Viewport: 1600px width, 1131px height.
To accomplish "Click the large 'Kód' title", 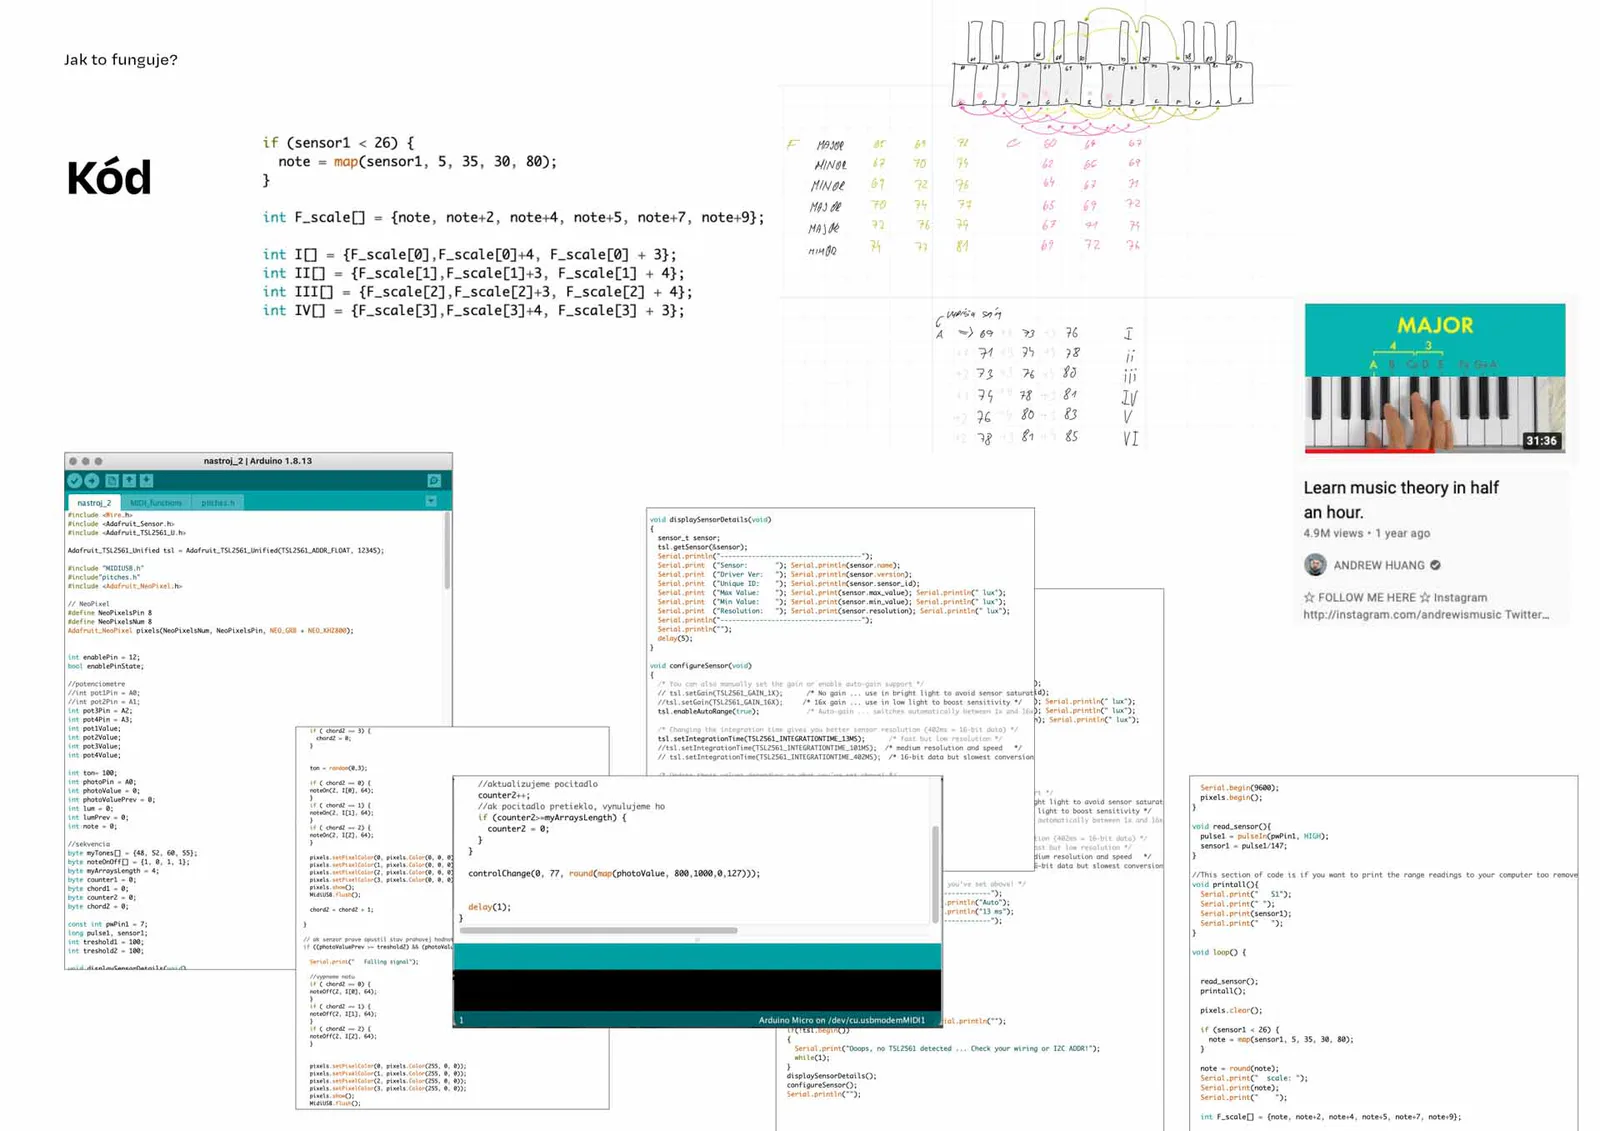I will 109,178.
